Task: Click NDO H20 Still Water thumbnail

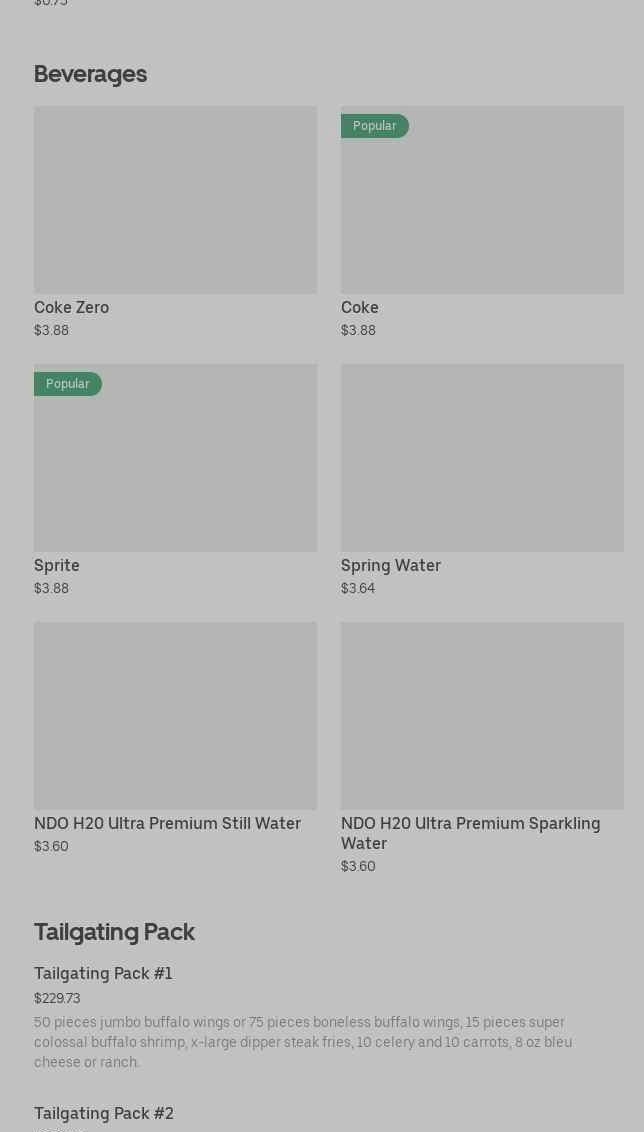Action: pyautogui.click(x=175, y=715)
